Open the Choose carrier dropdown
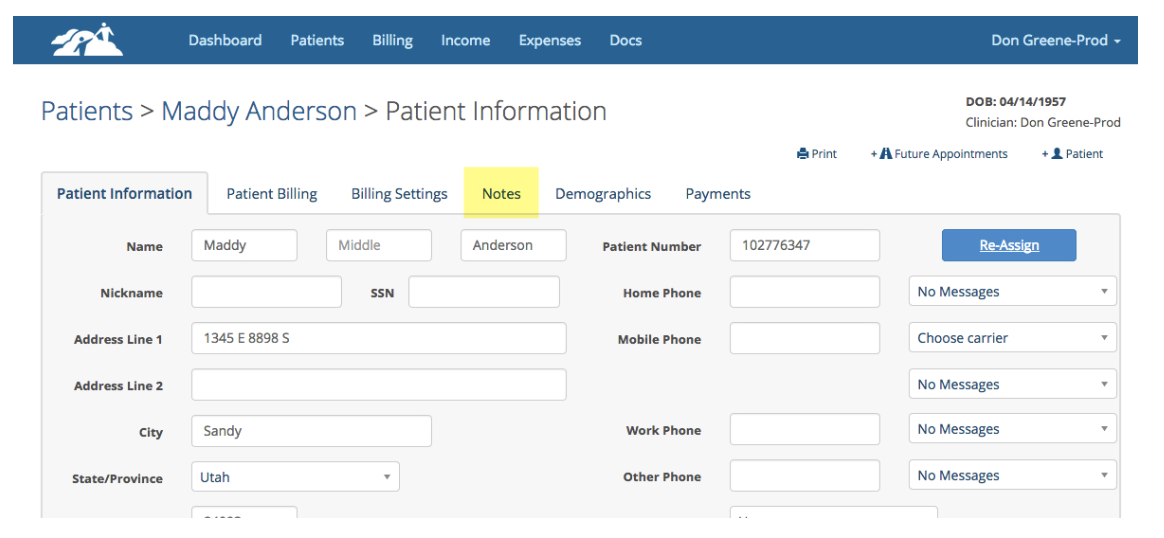The image size is (1164, 538). point(1012,338)
